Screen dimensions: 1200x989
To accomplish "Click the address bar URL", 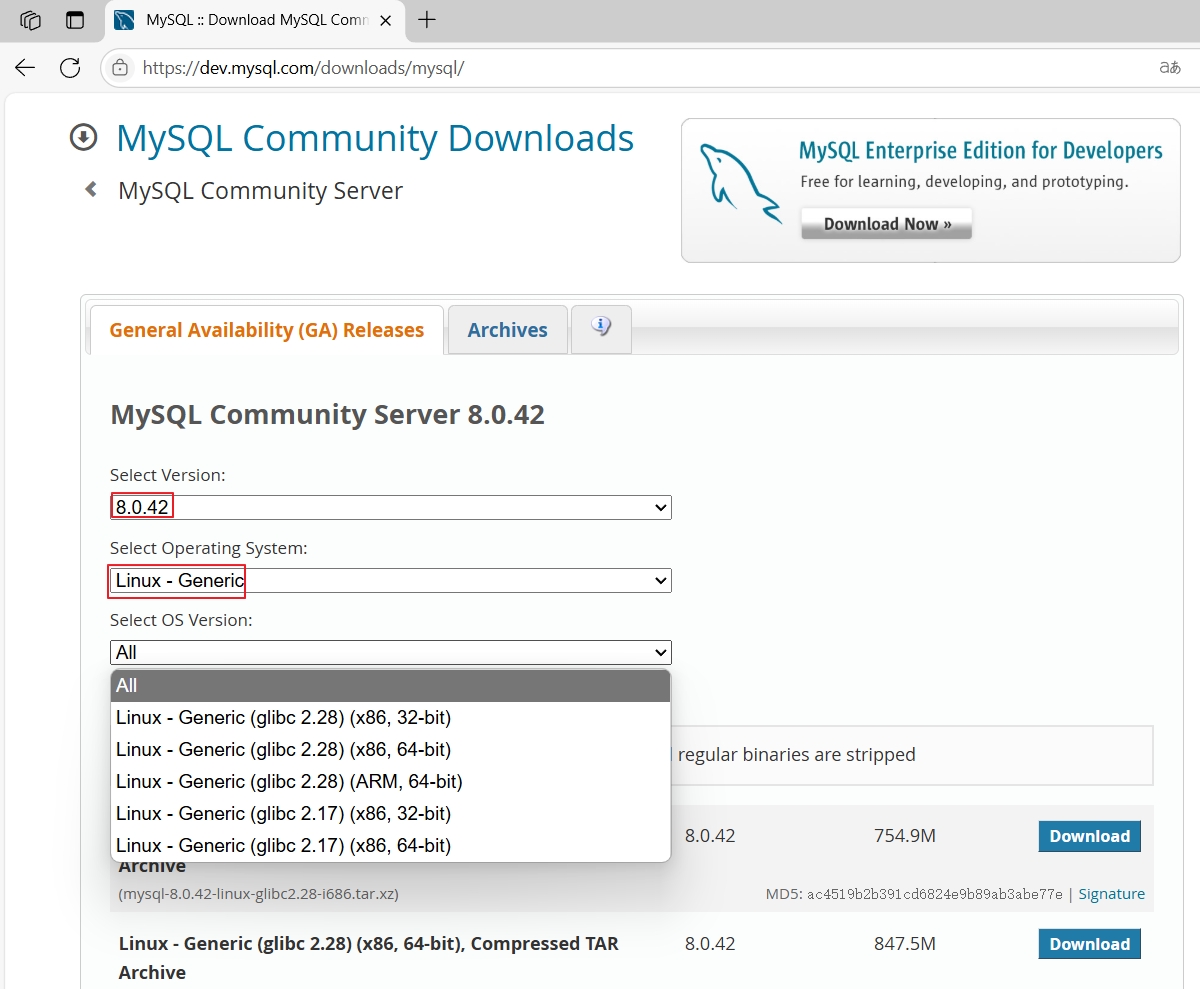I will coord(304,68).
